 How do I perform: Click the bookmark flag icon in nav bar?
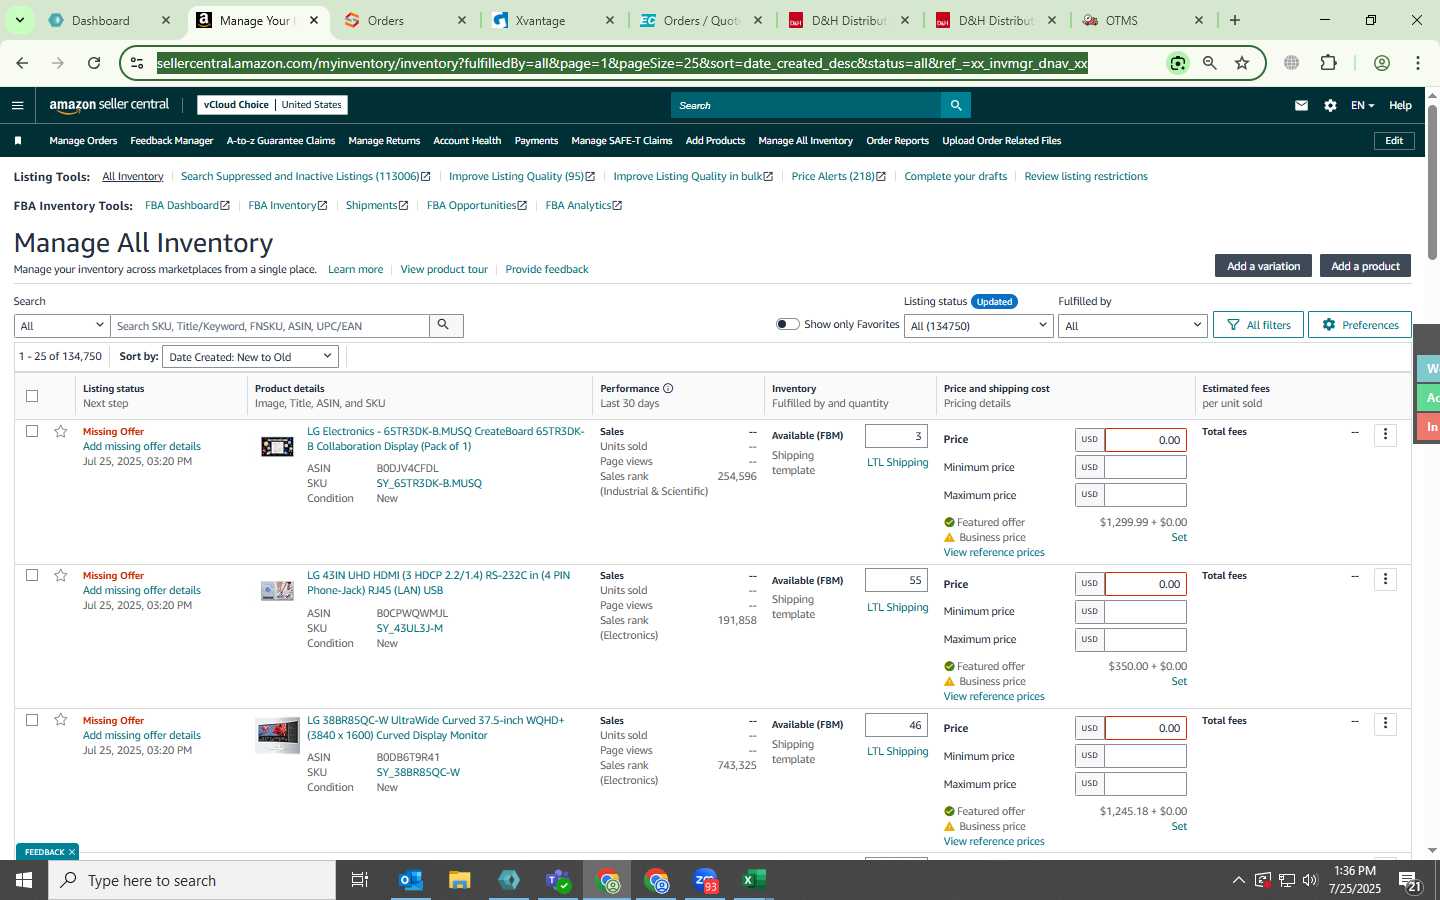click(17, 141)
